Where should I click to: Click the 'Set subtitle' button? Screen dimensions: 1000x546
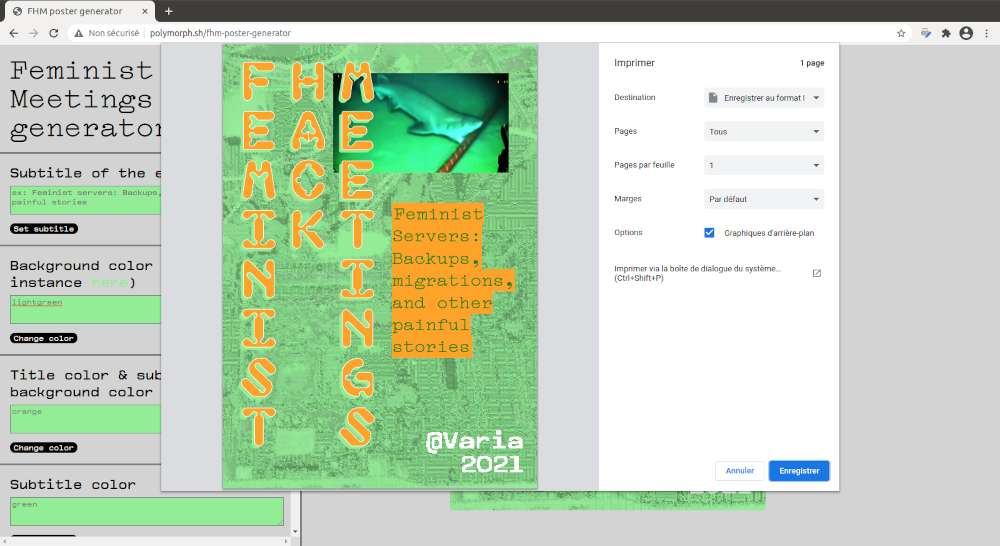43,229
